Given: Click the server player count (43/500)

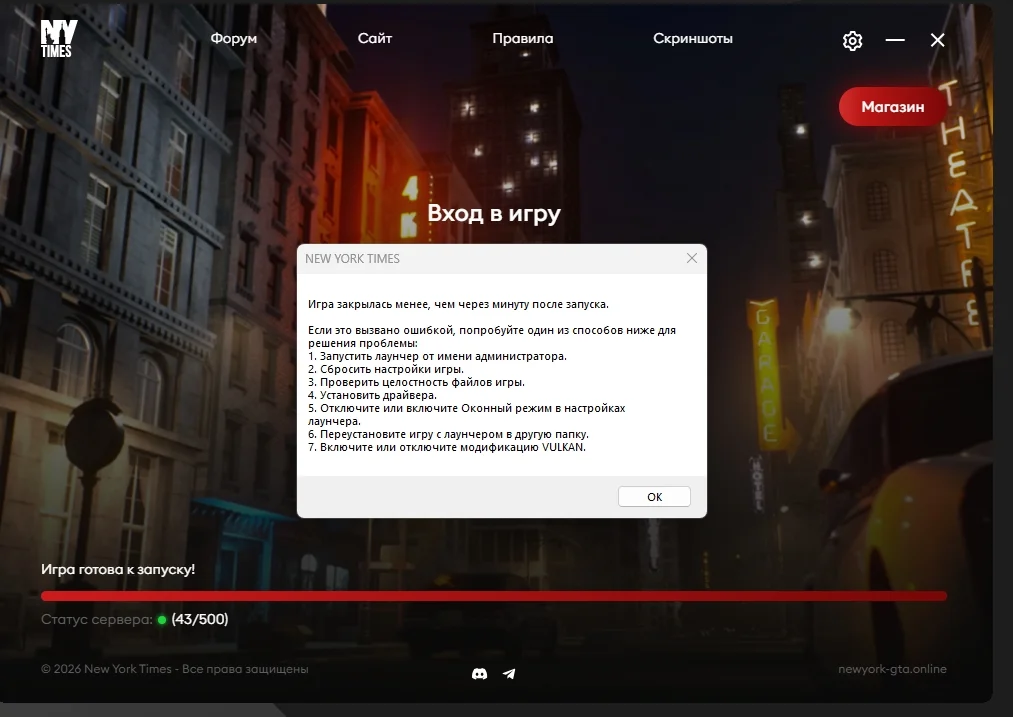Looking at the screenshot, I should click(200, 620).
